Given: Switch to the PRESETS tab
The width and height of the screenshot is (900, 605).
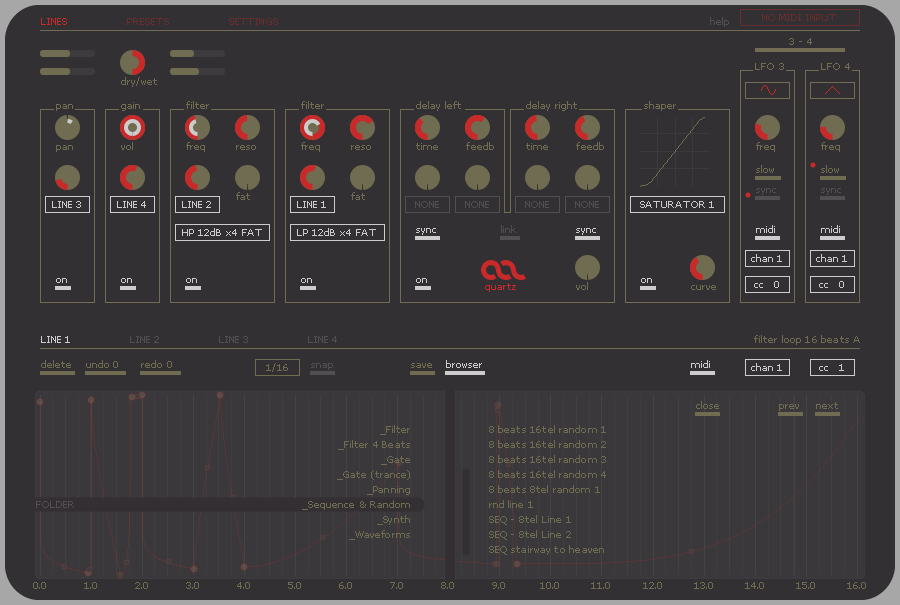Looking at the screenshot, I should (x=147, y=21).
